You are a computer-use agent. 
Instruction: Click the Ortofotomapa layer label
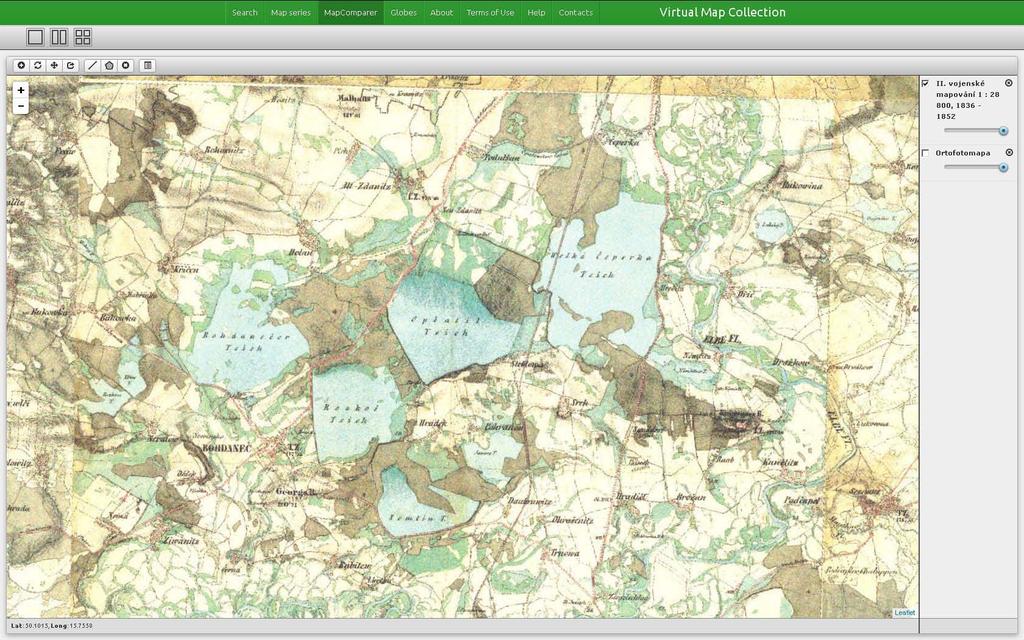(963, 153)
